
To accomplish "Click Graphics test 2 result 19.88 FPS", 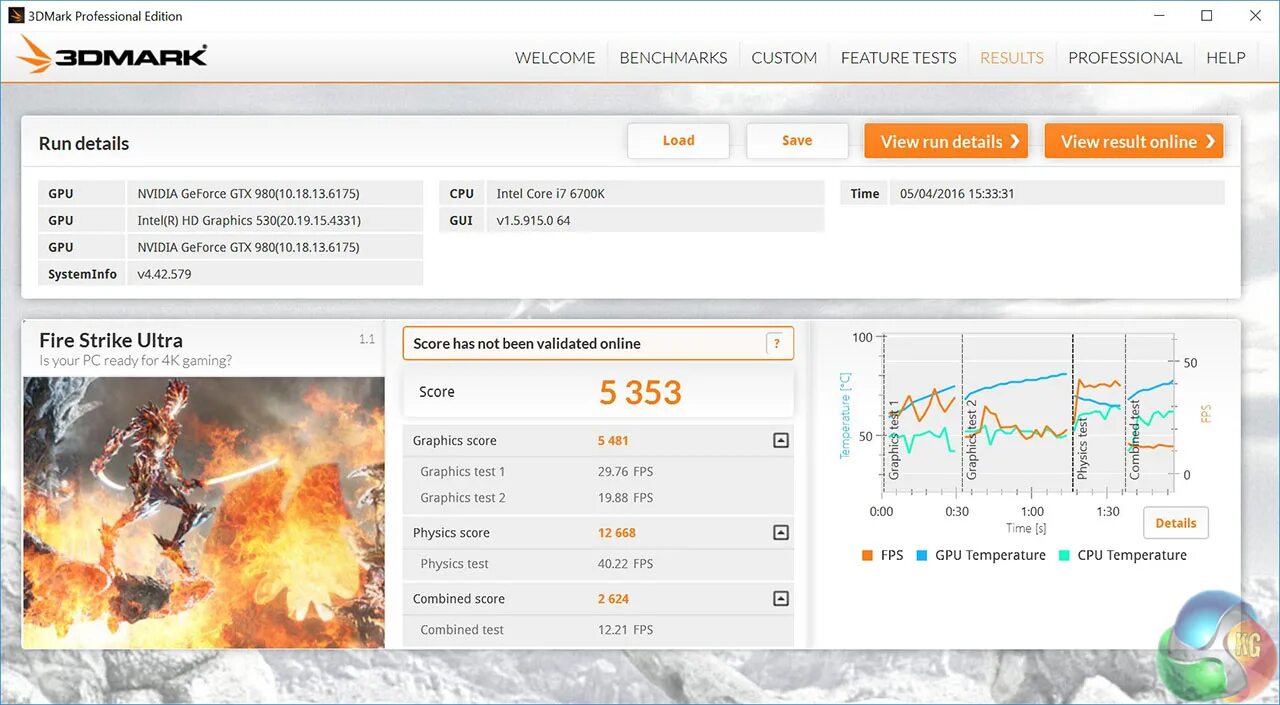I will pyautogui.click(x=625, y=498).
